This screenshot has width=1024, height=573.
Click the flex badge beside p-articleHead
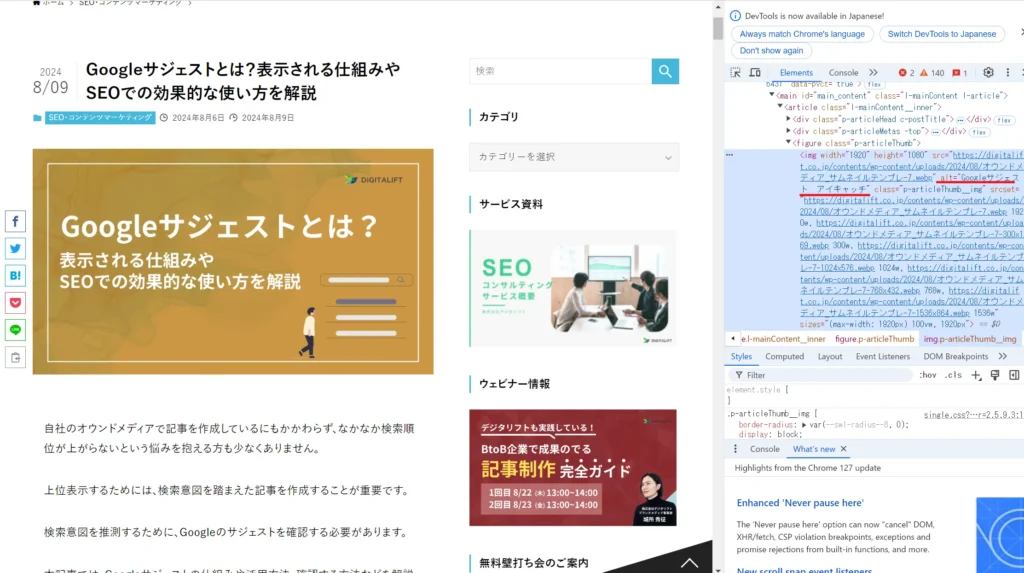tap(1004, 120)
